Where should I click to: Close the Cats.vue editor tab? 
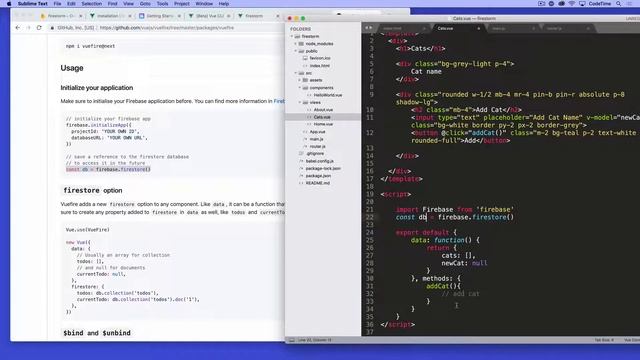click(479, 28)
